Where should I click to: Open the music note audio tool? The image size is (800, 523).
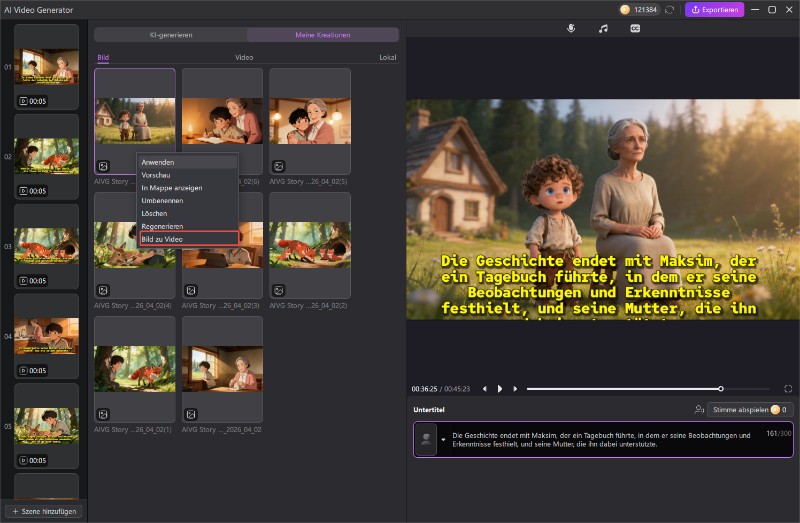coord(603,29)
